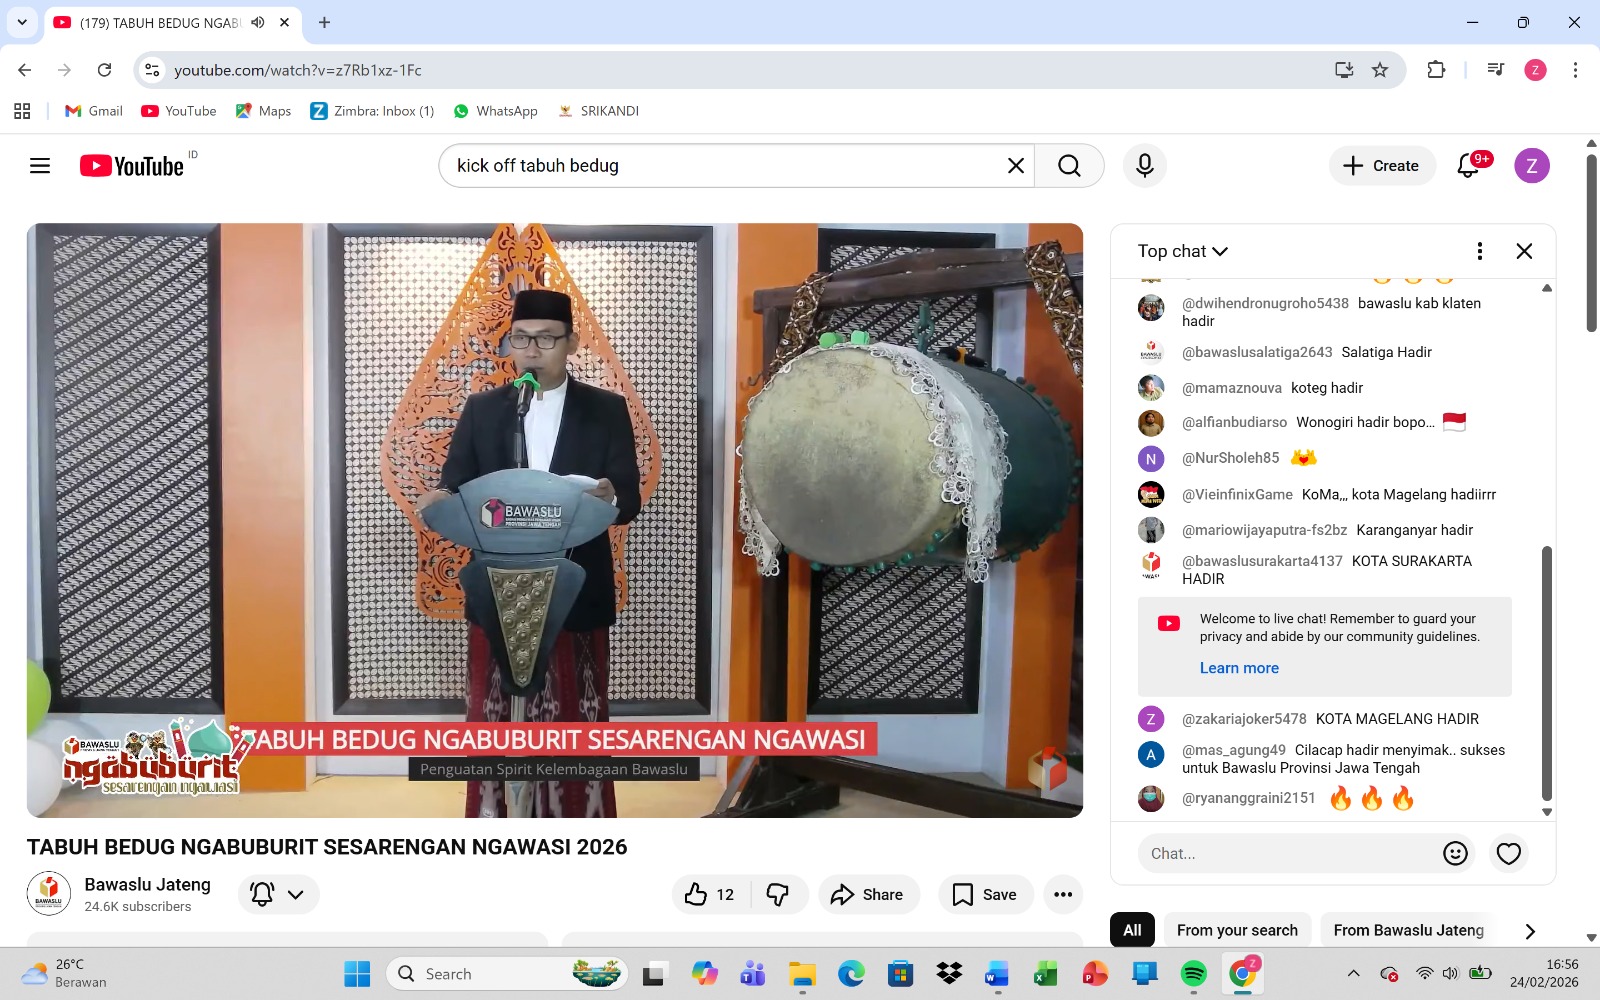1600x1000 pixels.
Task: Open the emoji picker in chat
Action: (1455, 853)
